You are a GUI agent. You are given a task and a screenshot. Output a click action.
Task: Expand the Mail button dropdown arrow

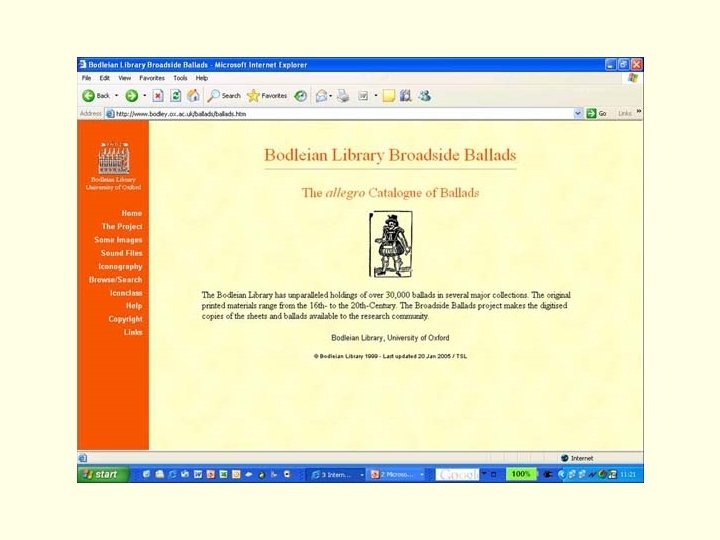pos(331,96)
